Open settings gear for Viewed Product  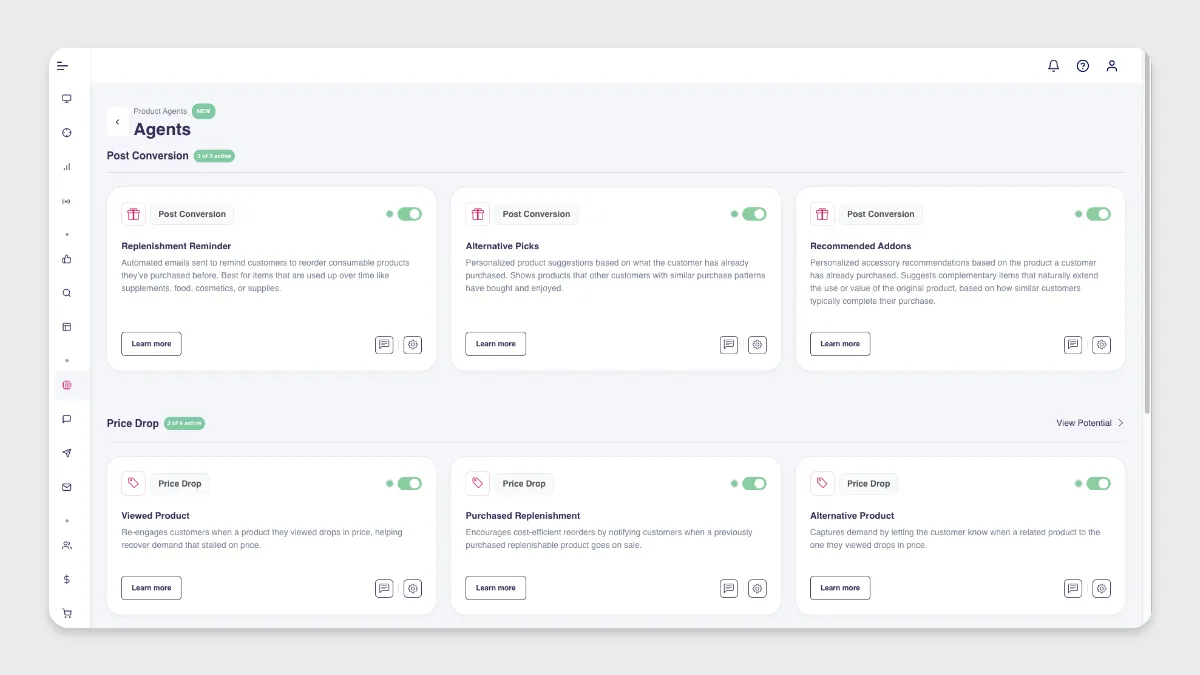tap(413, 588)
